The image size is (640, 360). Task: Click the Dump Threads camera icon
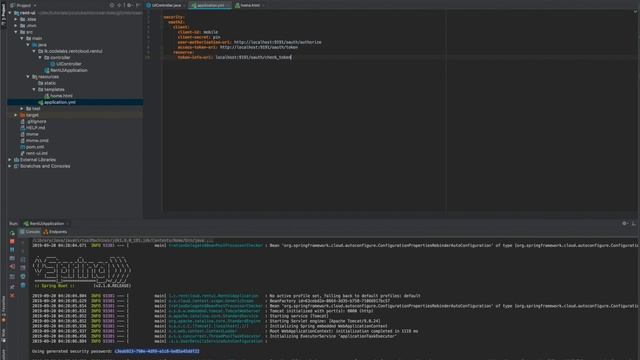(12, 258)
